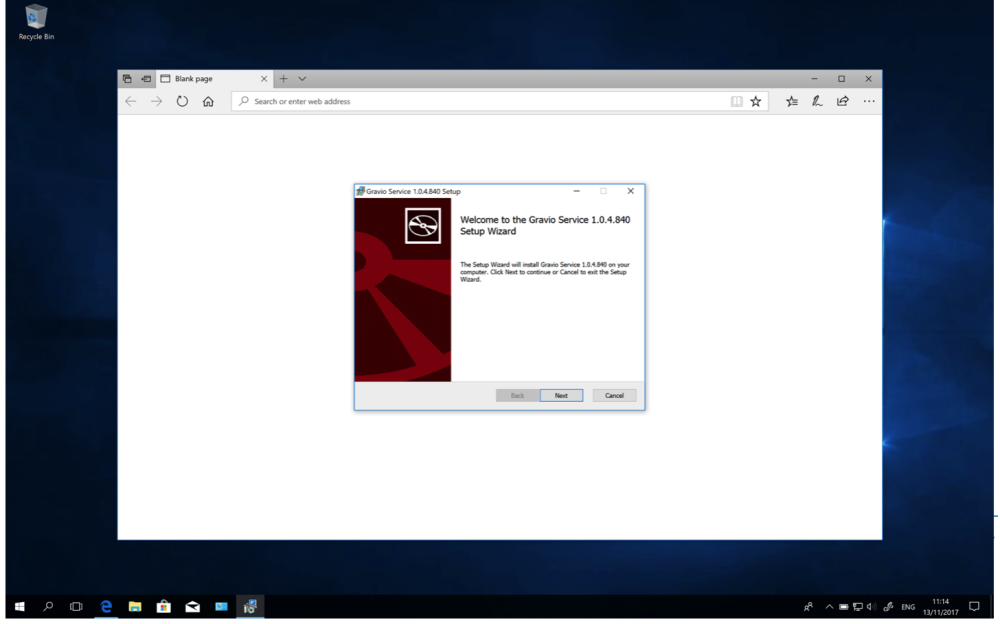This screenshot has width=1000, height=624.
Task: Maximize the Edge browser window
Action: coord(841,78)
